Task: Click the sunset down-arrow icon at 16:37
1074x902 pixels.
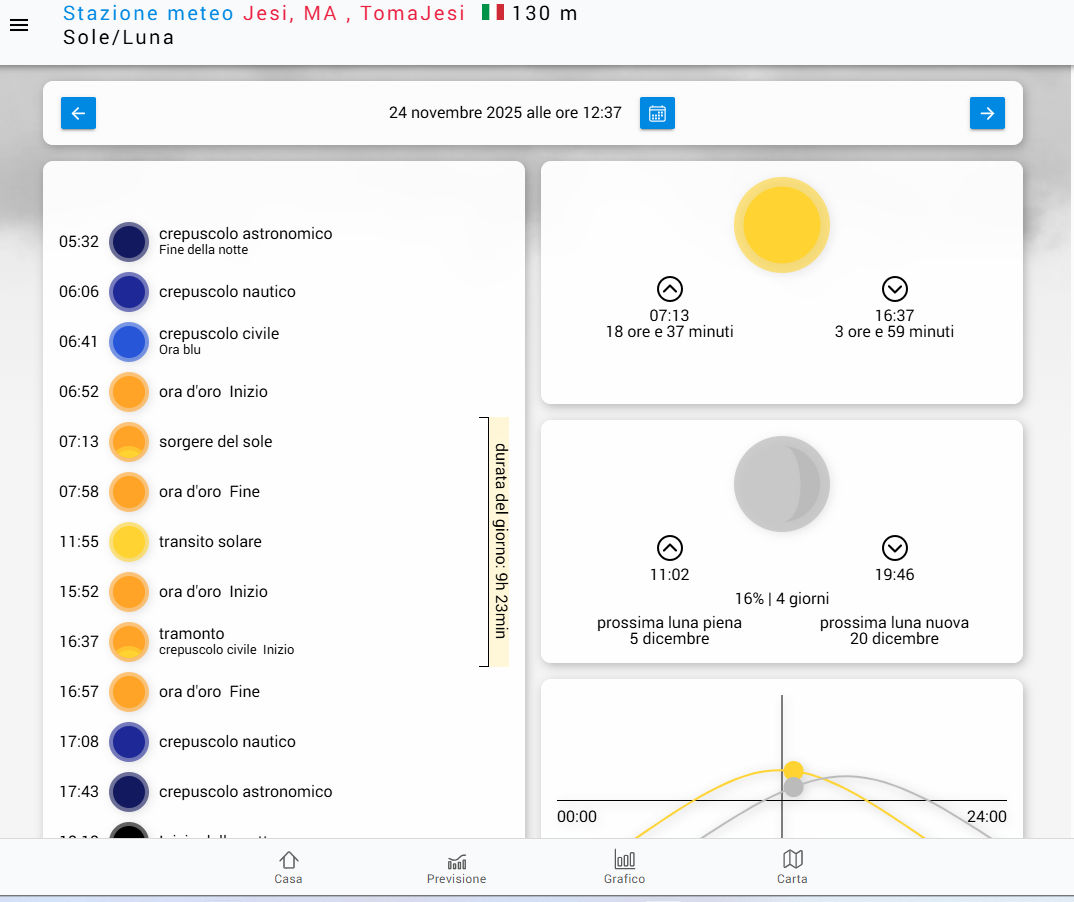Action: tap(894, 289)
